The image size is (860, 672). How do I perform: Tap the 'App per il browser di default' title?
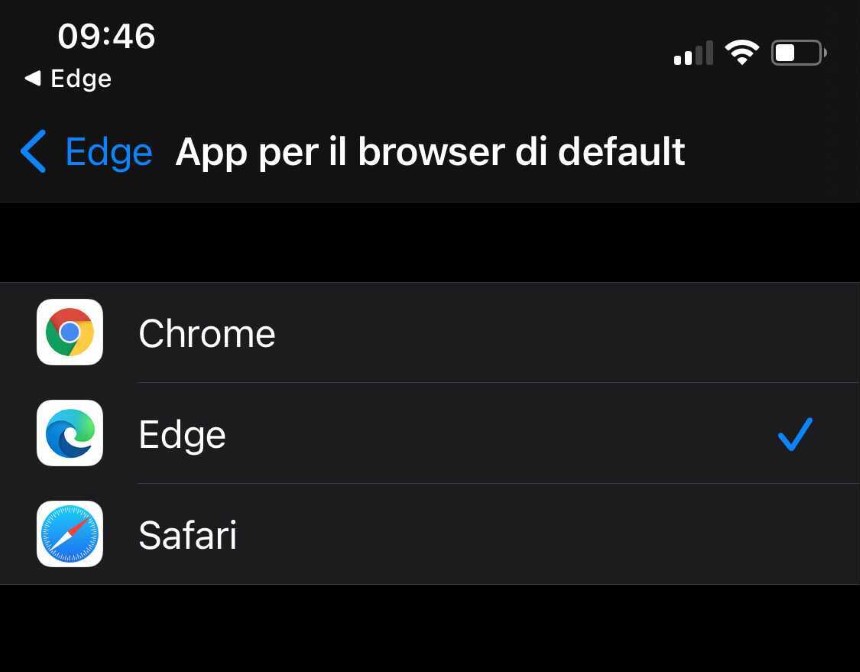[430, 152]
